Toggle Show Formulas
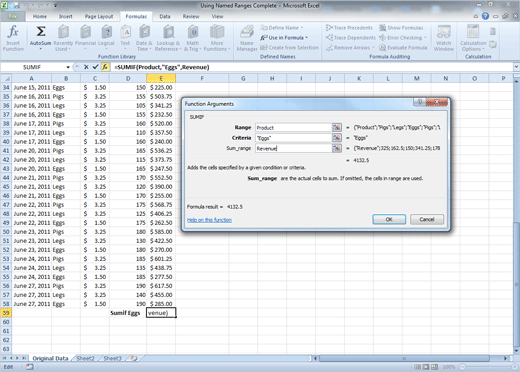 point(401,28)
